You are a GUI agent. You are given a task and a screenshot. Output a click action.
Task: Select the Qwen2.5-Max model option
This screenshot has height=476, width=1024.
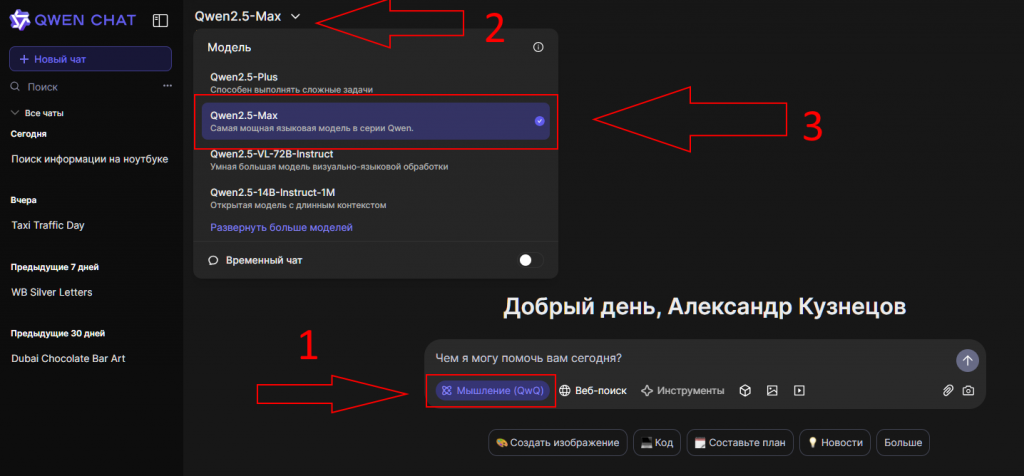click(376, 121)
